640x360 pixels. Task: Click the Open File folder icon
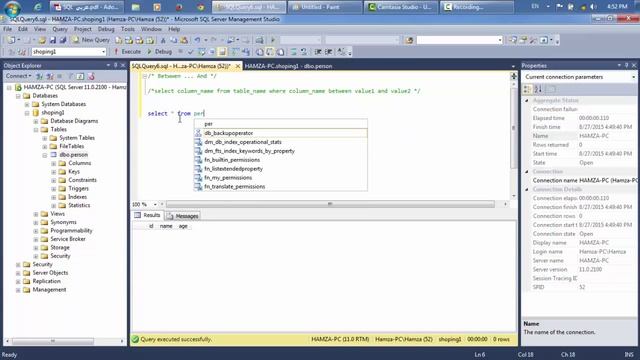coord(42,40)
